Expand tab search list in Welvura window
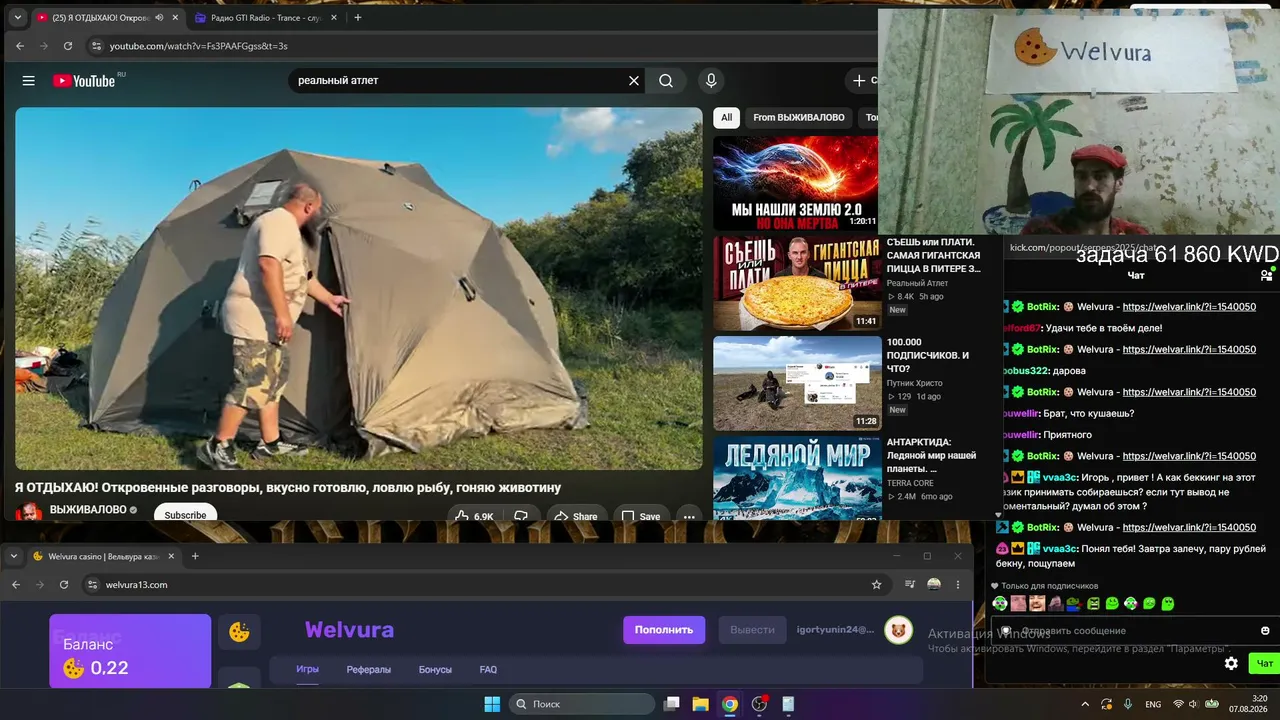This screenshot has width=1280, height=720. click(14, 556)
